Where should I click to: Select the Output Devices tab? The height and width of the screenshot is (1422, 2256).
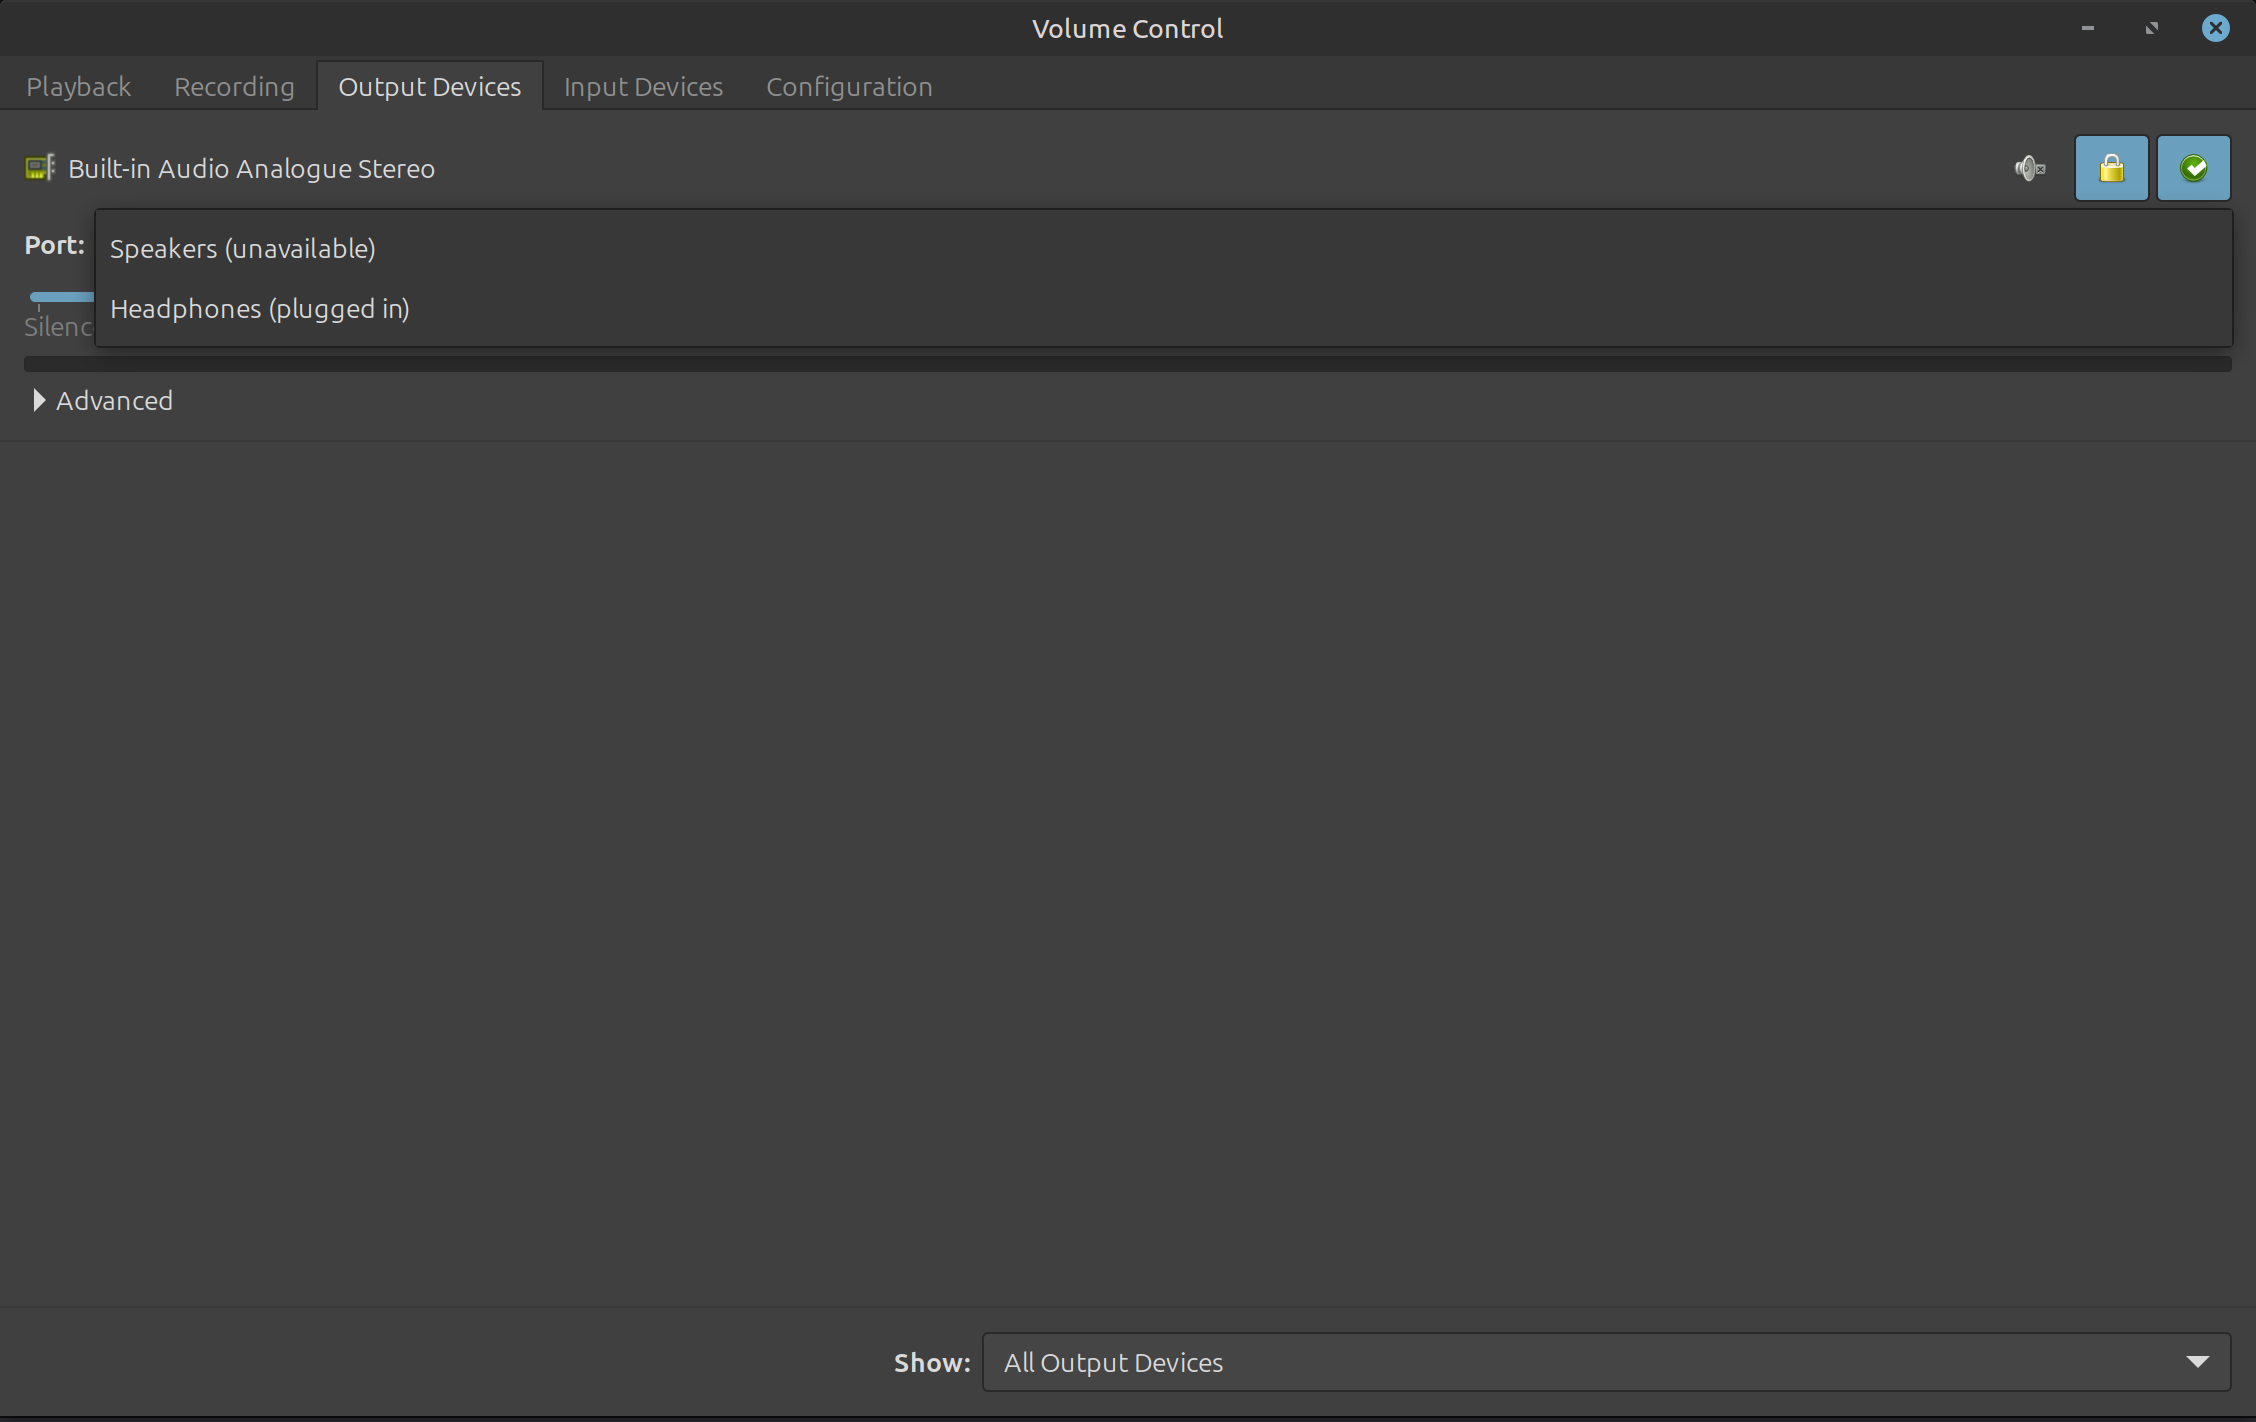(x=429, y=87)
